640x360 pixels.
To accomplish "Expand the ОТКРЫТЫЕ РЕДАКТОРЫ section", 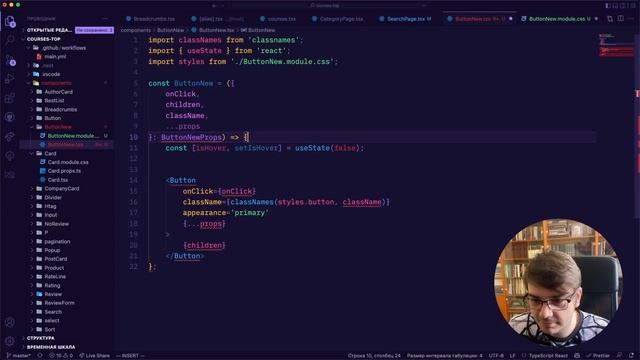I will coord(49,30).
